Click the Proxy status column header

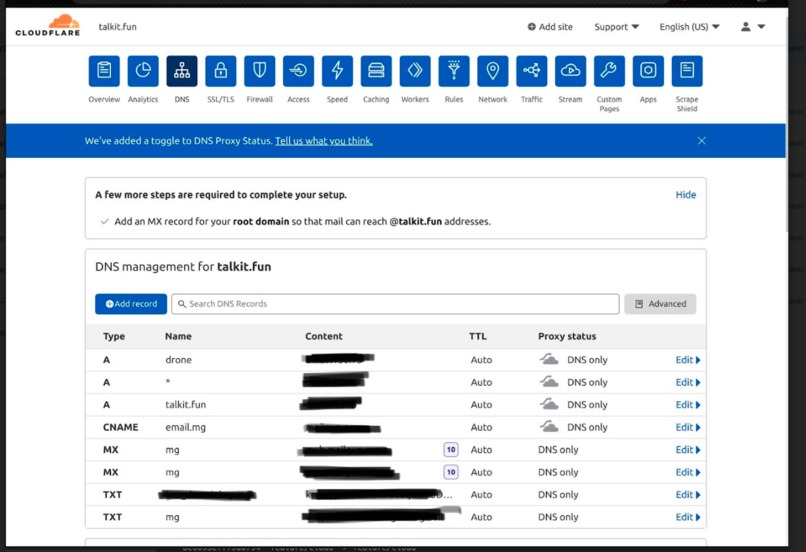pyautogui.click(x=567, y=336)
